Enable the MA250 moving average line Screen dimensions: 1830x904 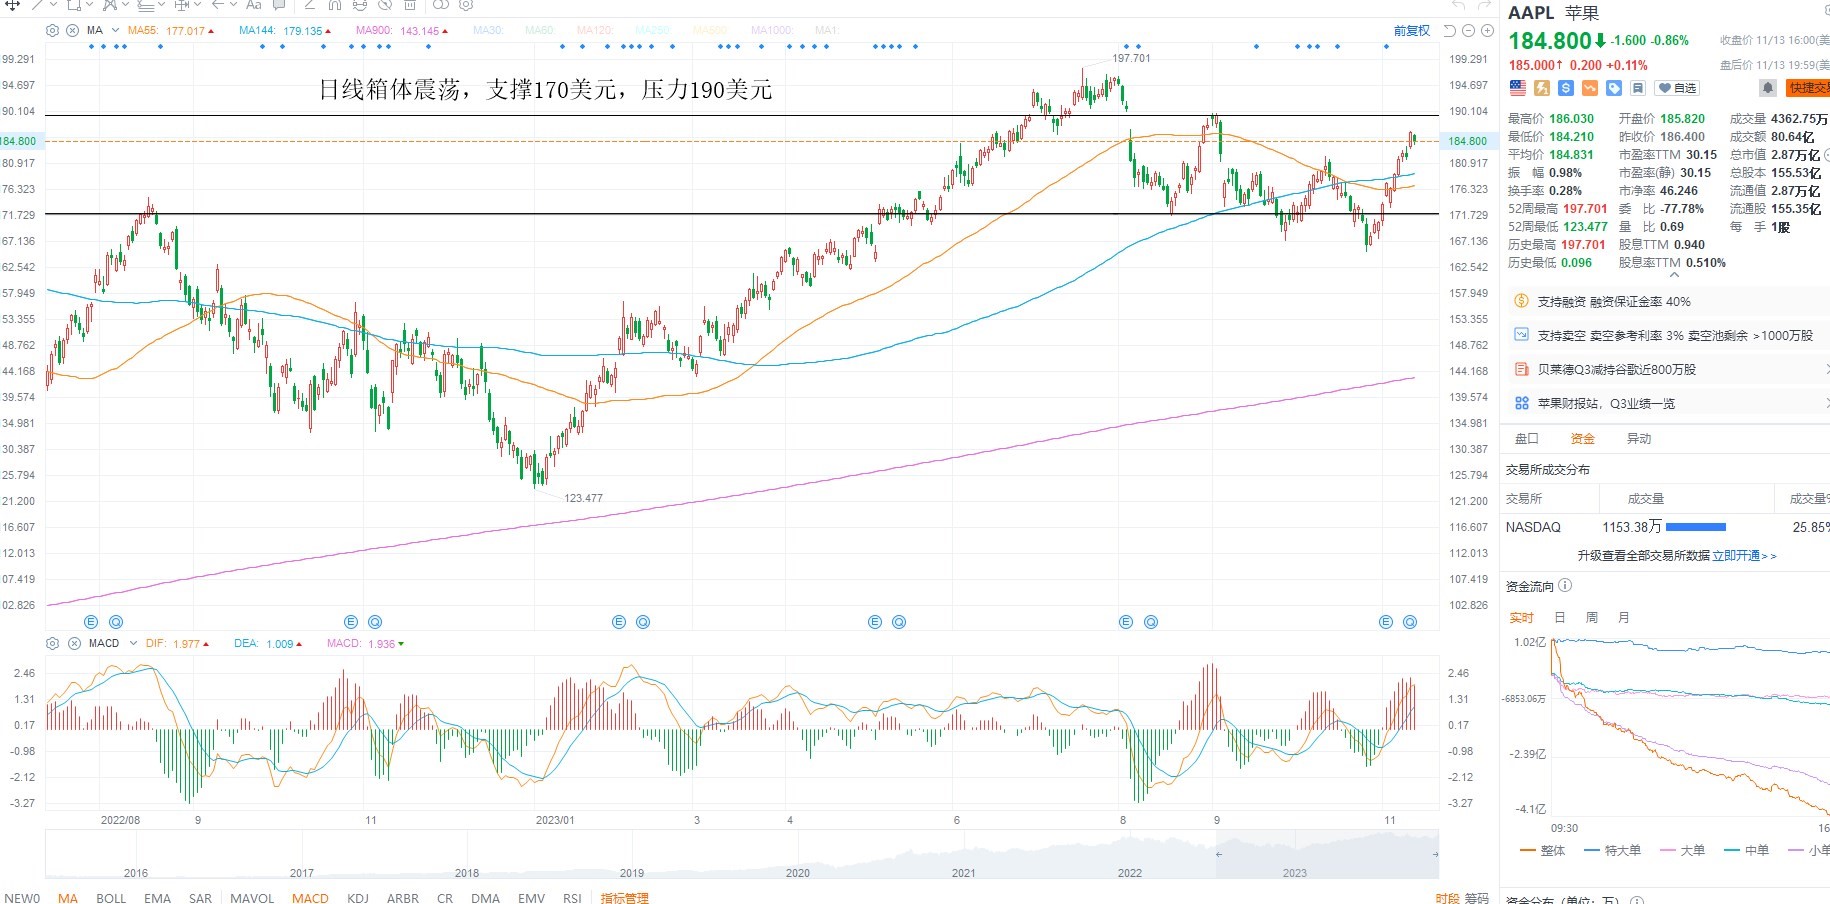click(x=653, y=31)
